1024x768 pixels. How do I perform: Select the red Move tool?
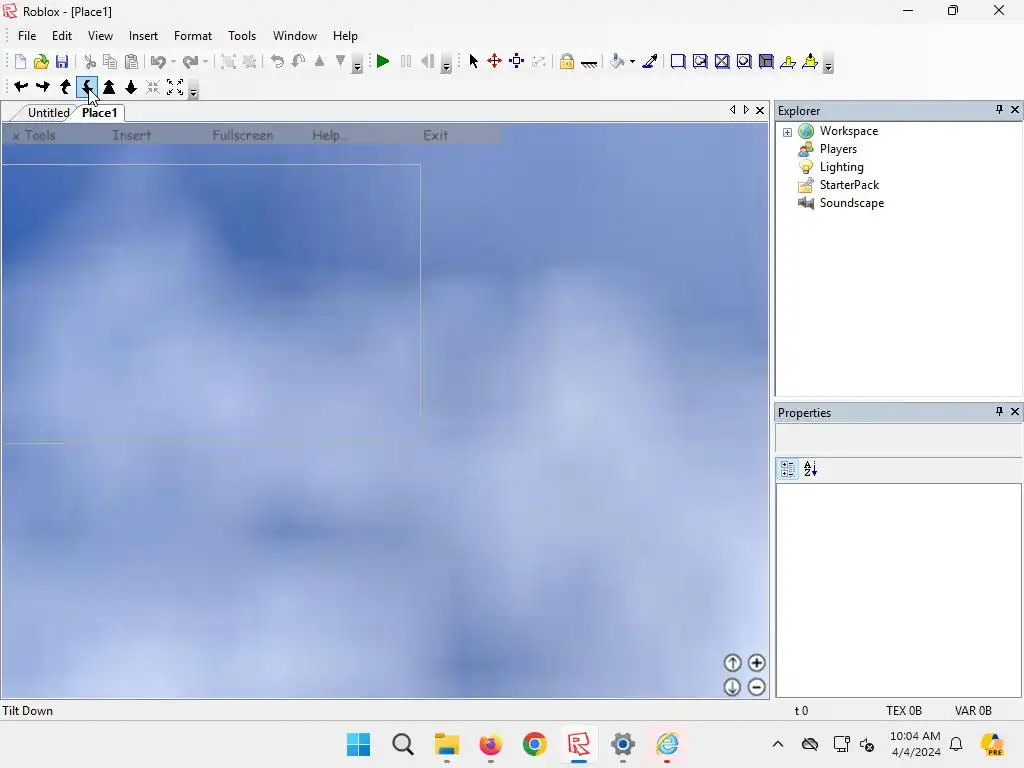[x=494, y=61]
